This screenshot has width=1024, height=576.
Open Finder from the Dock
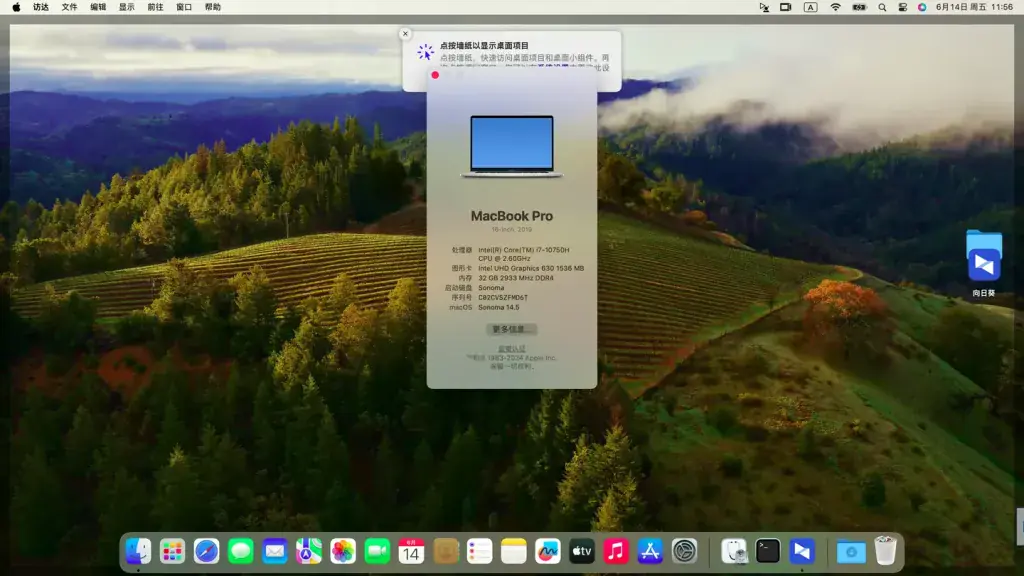pos(138,551)
